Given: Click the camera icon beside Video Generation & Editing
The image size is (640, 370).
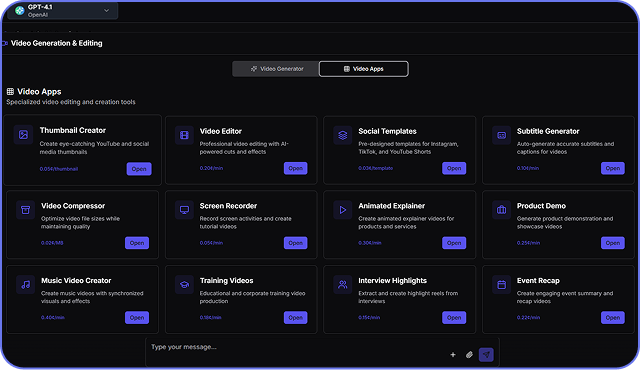Looking at the screenshot, I should pos(5,43).
